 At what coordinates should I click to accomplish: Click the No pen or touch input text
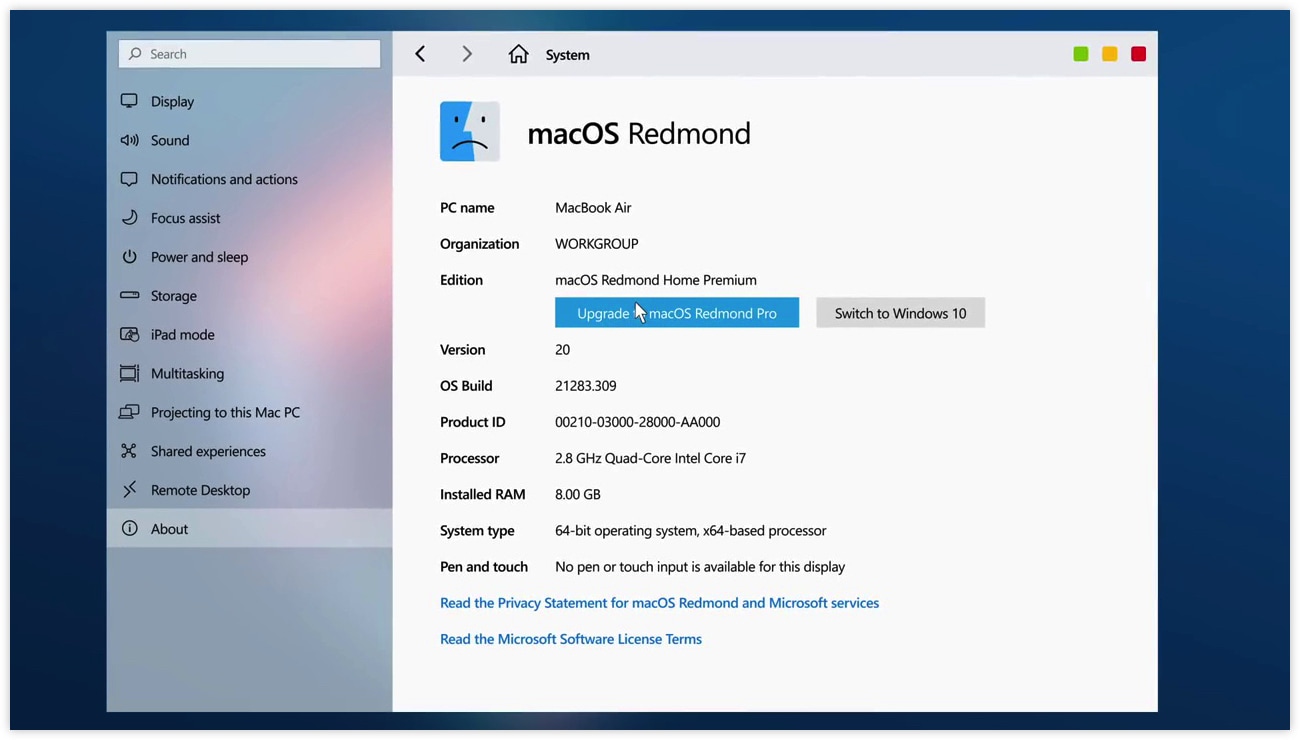pos(700,567)
